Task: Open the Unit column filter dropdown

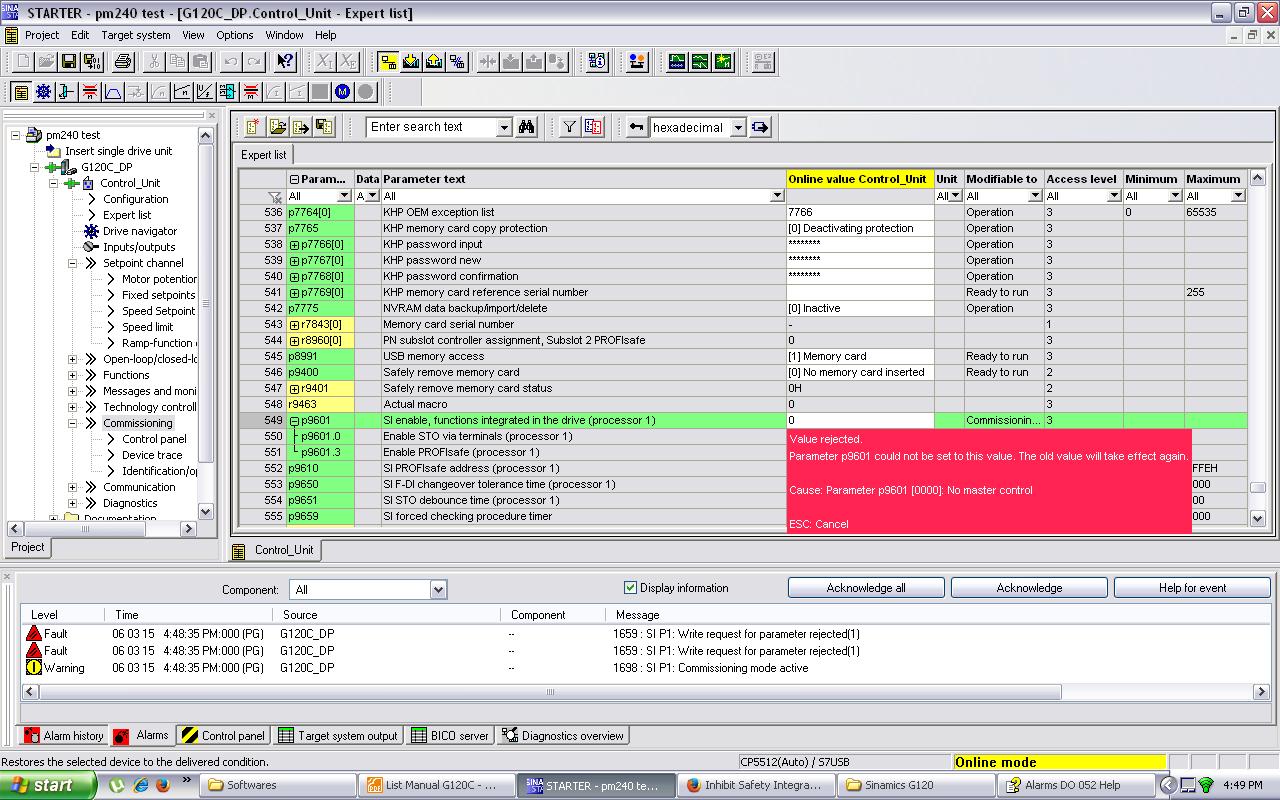Action: (955, 196)
